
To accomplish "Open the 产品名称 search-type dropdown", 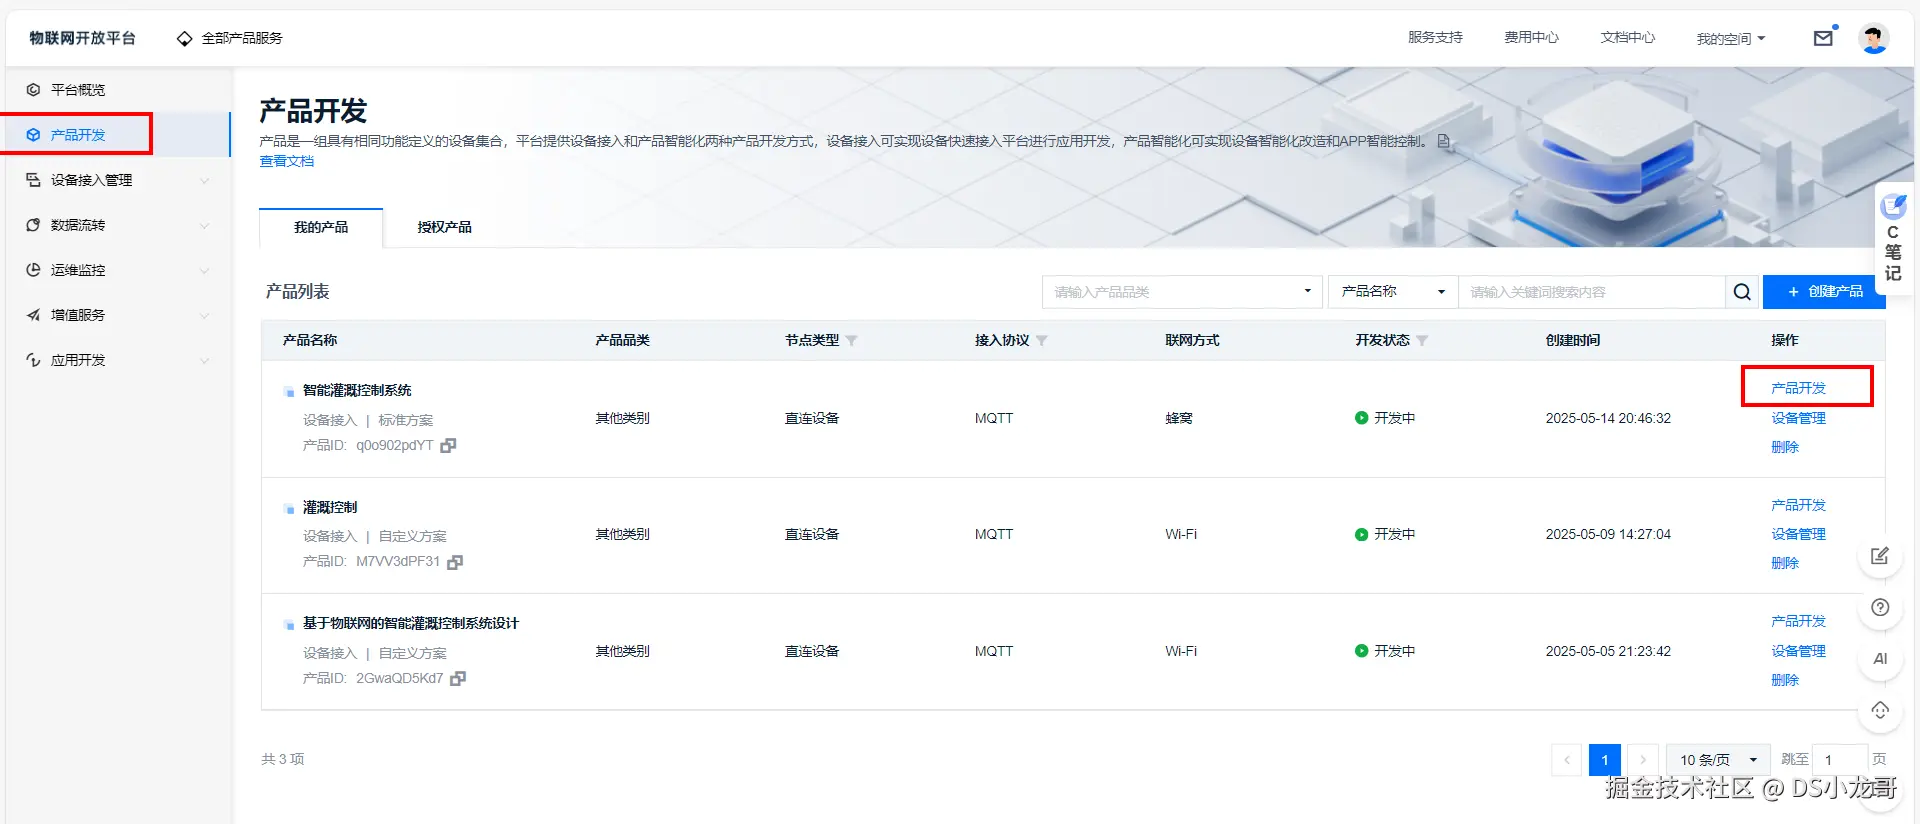I will tap(1393, 292).
